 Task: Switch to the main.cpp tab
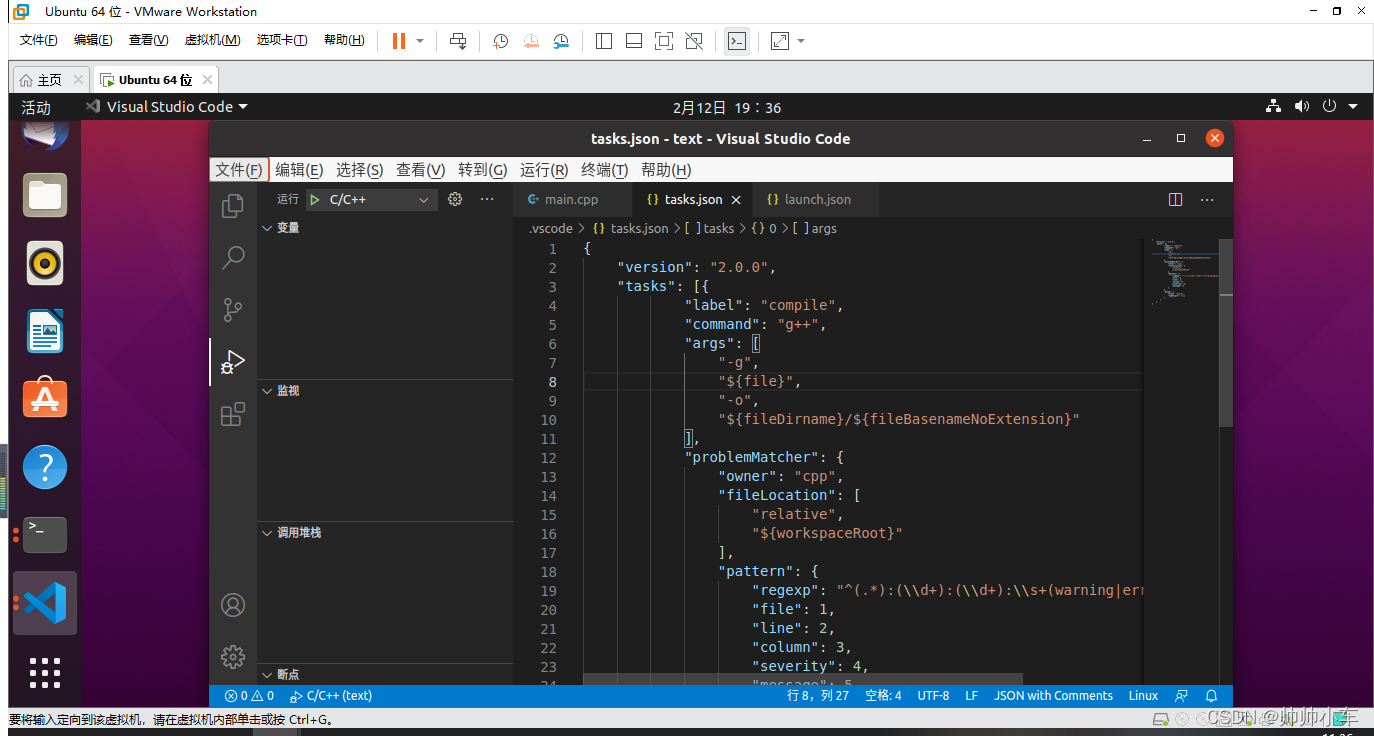tap(572, 200)
